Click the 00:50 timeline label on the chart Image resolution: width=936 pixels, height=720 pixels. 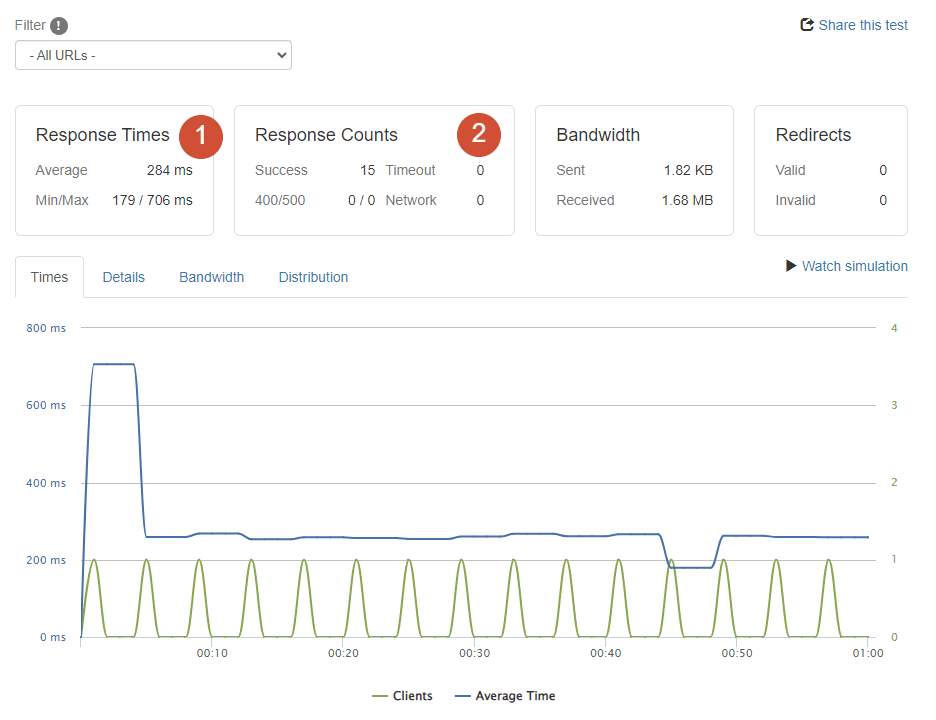(x=737, y=653)
